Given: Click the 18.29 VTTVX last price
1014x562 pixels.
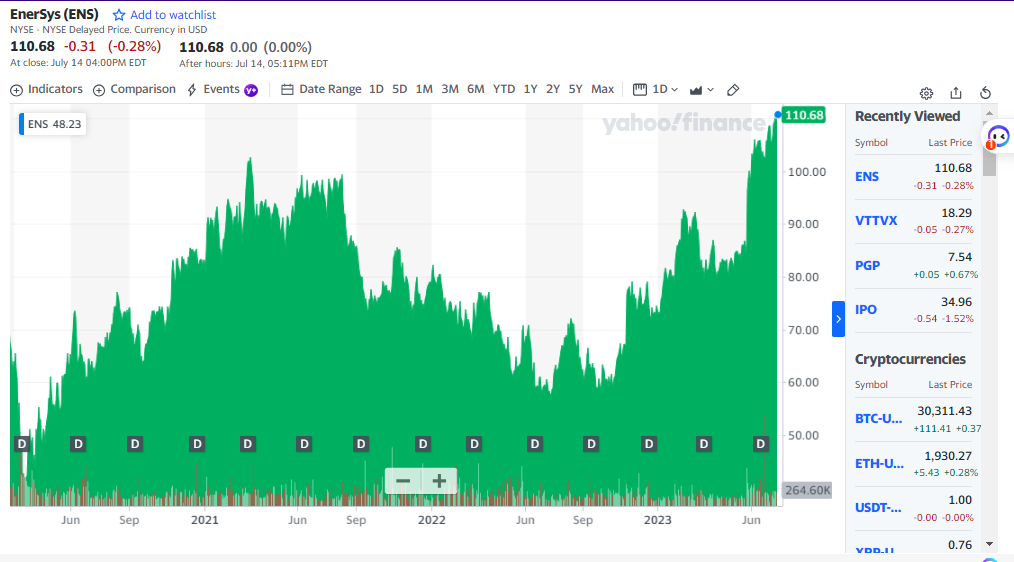Looking at the screenshot, I should pyautogui.click(x=956, y=213).
